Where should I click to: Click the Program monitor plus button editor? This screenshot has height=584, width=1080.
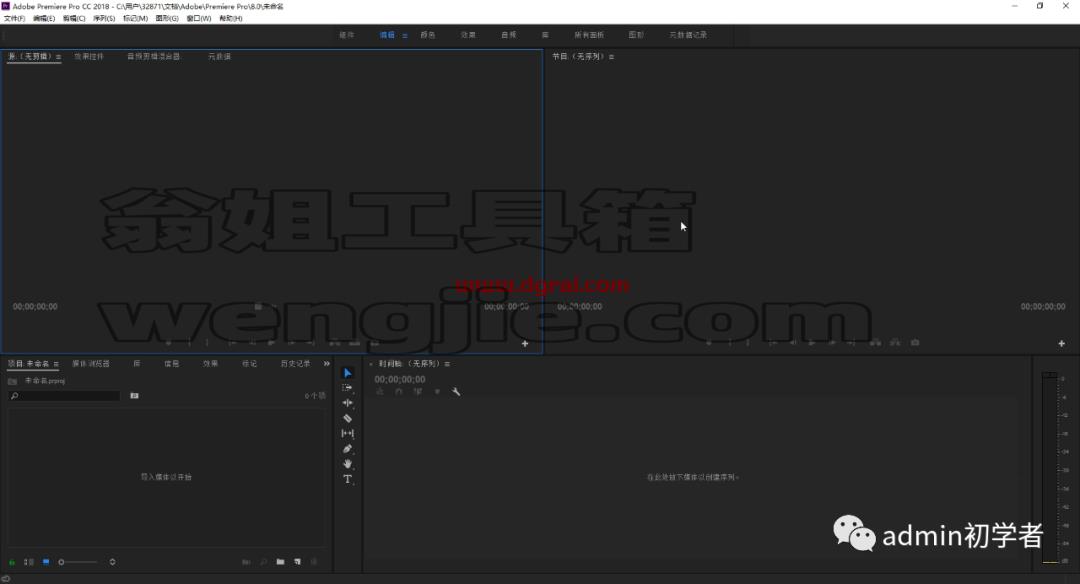1061,343
